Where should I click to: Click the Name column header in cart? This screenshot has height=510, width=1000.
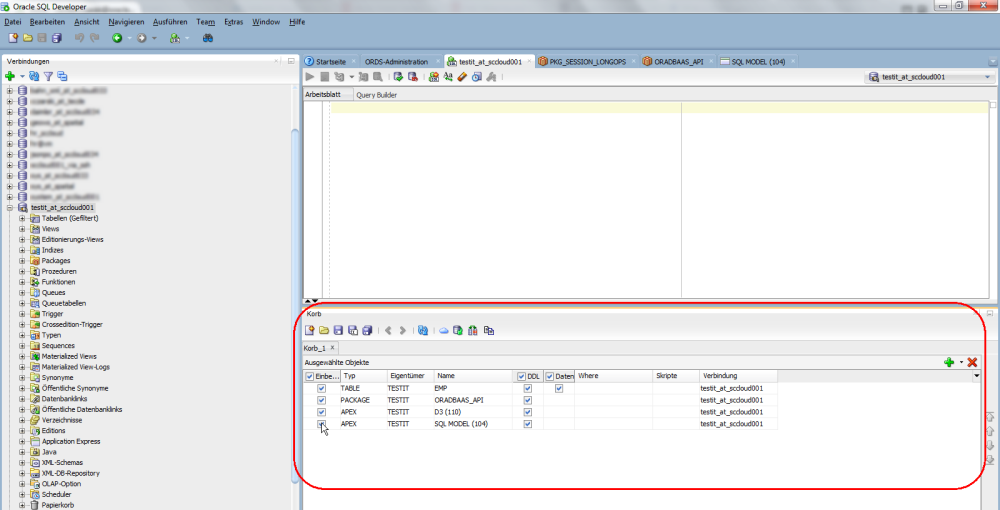473,376
